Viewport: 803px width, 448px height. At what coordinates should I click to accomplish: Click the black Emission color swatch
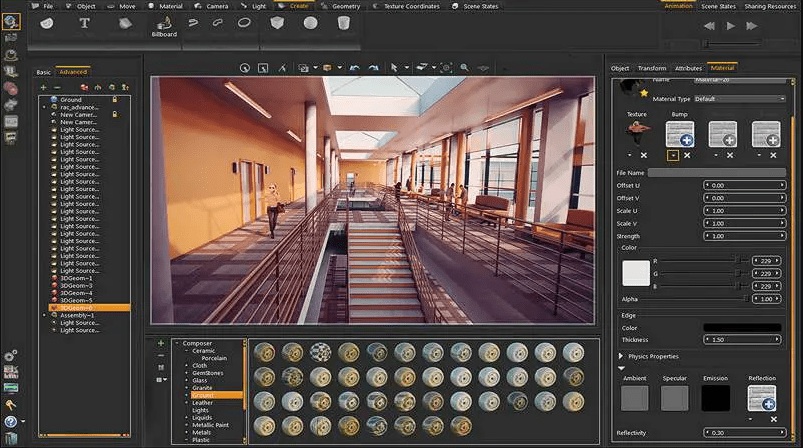click(x=715, y=398)
